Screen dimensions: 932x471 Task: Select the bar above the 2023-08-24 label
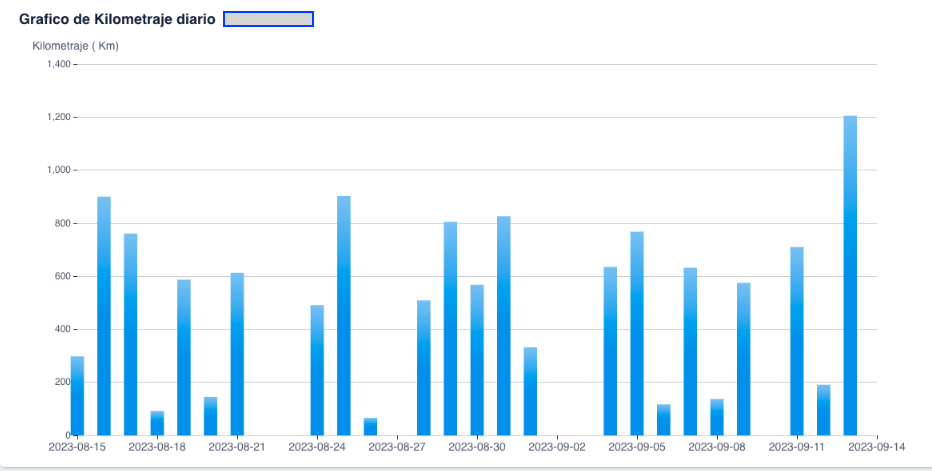(x=317, y=369)
